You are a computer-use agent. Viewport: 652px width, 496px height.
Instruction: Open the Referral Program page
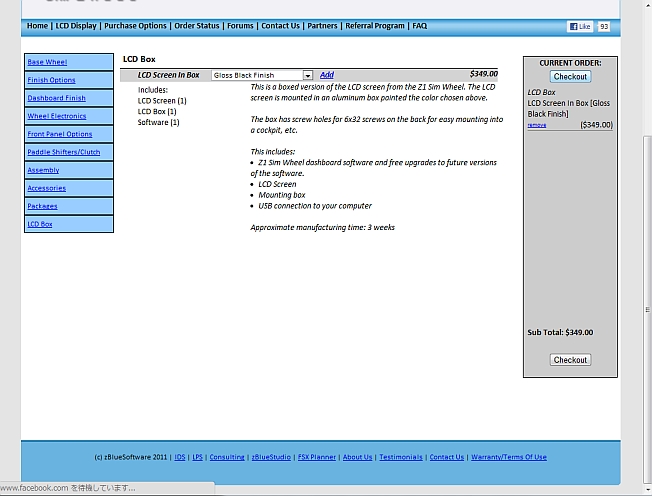click(375, 26)
